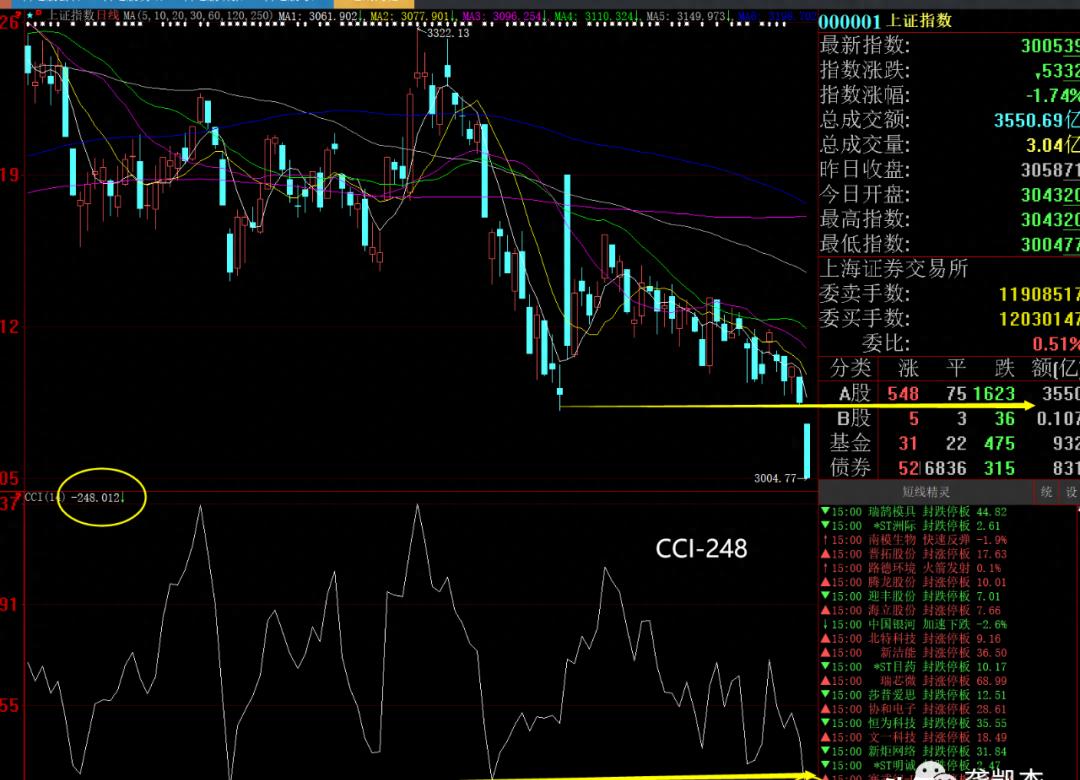This screenshot has height=780, width=1080.
Task: Click the 统 statistics button
Action: [x=1046, y=492]
